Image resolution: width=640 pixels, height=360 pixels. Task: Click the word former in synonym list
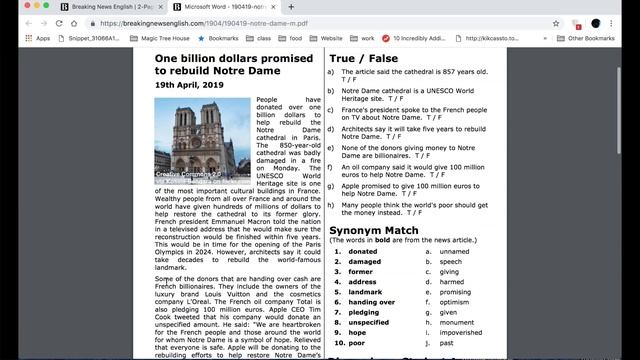pos(360,272)
